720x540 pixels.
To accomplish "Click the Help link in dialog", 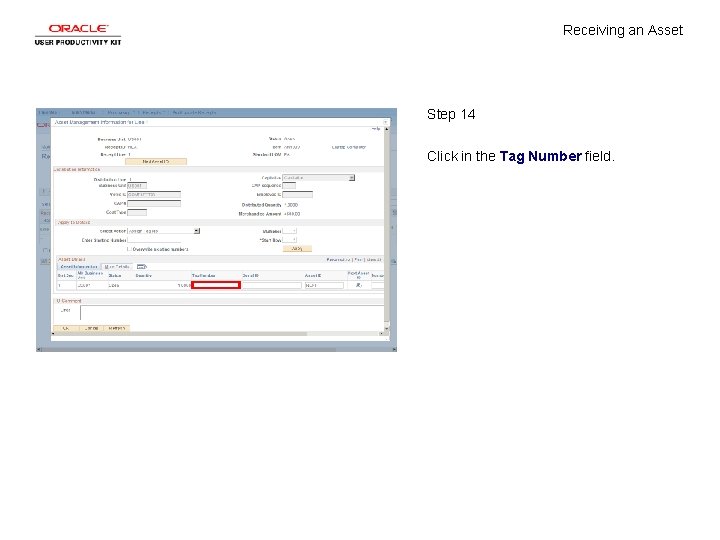I will [x=376, y=129].
